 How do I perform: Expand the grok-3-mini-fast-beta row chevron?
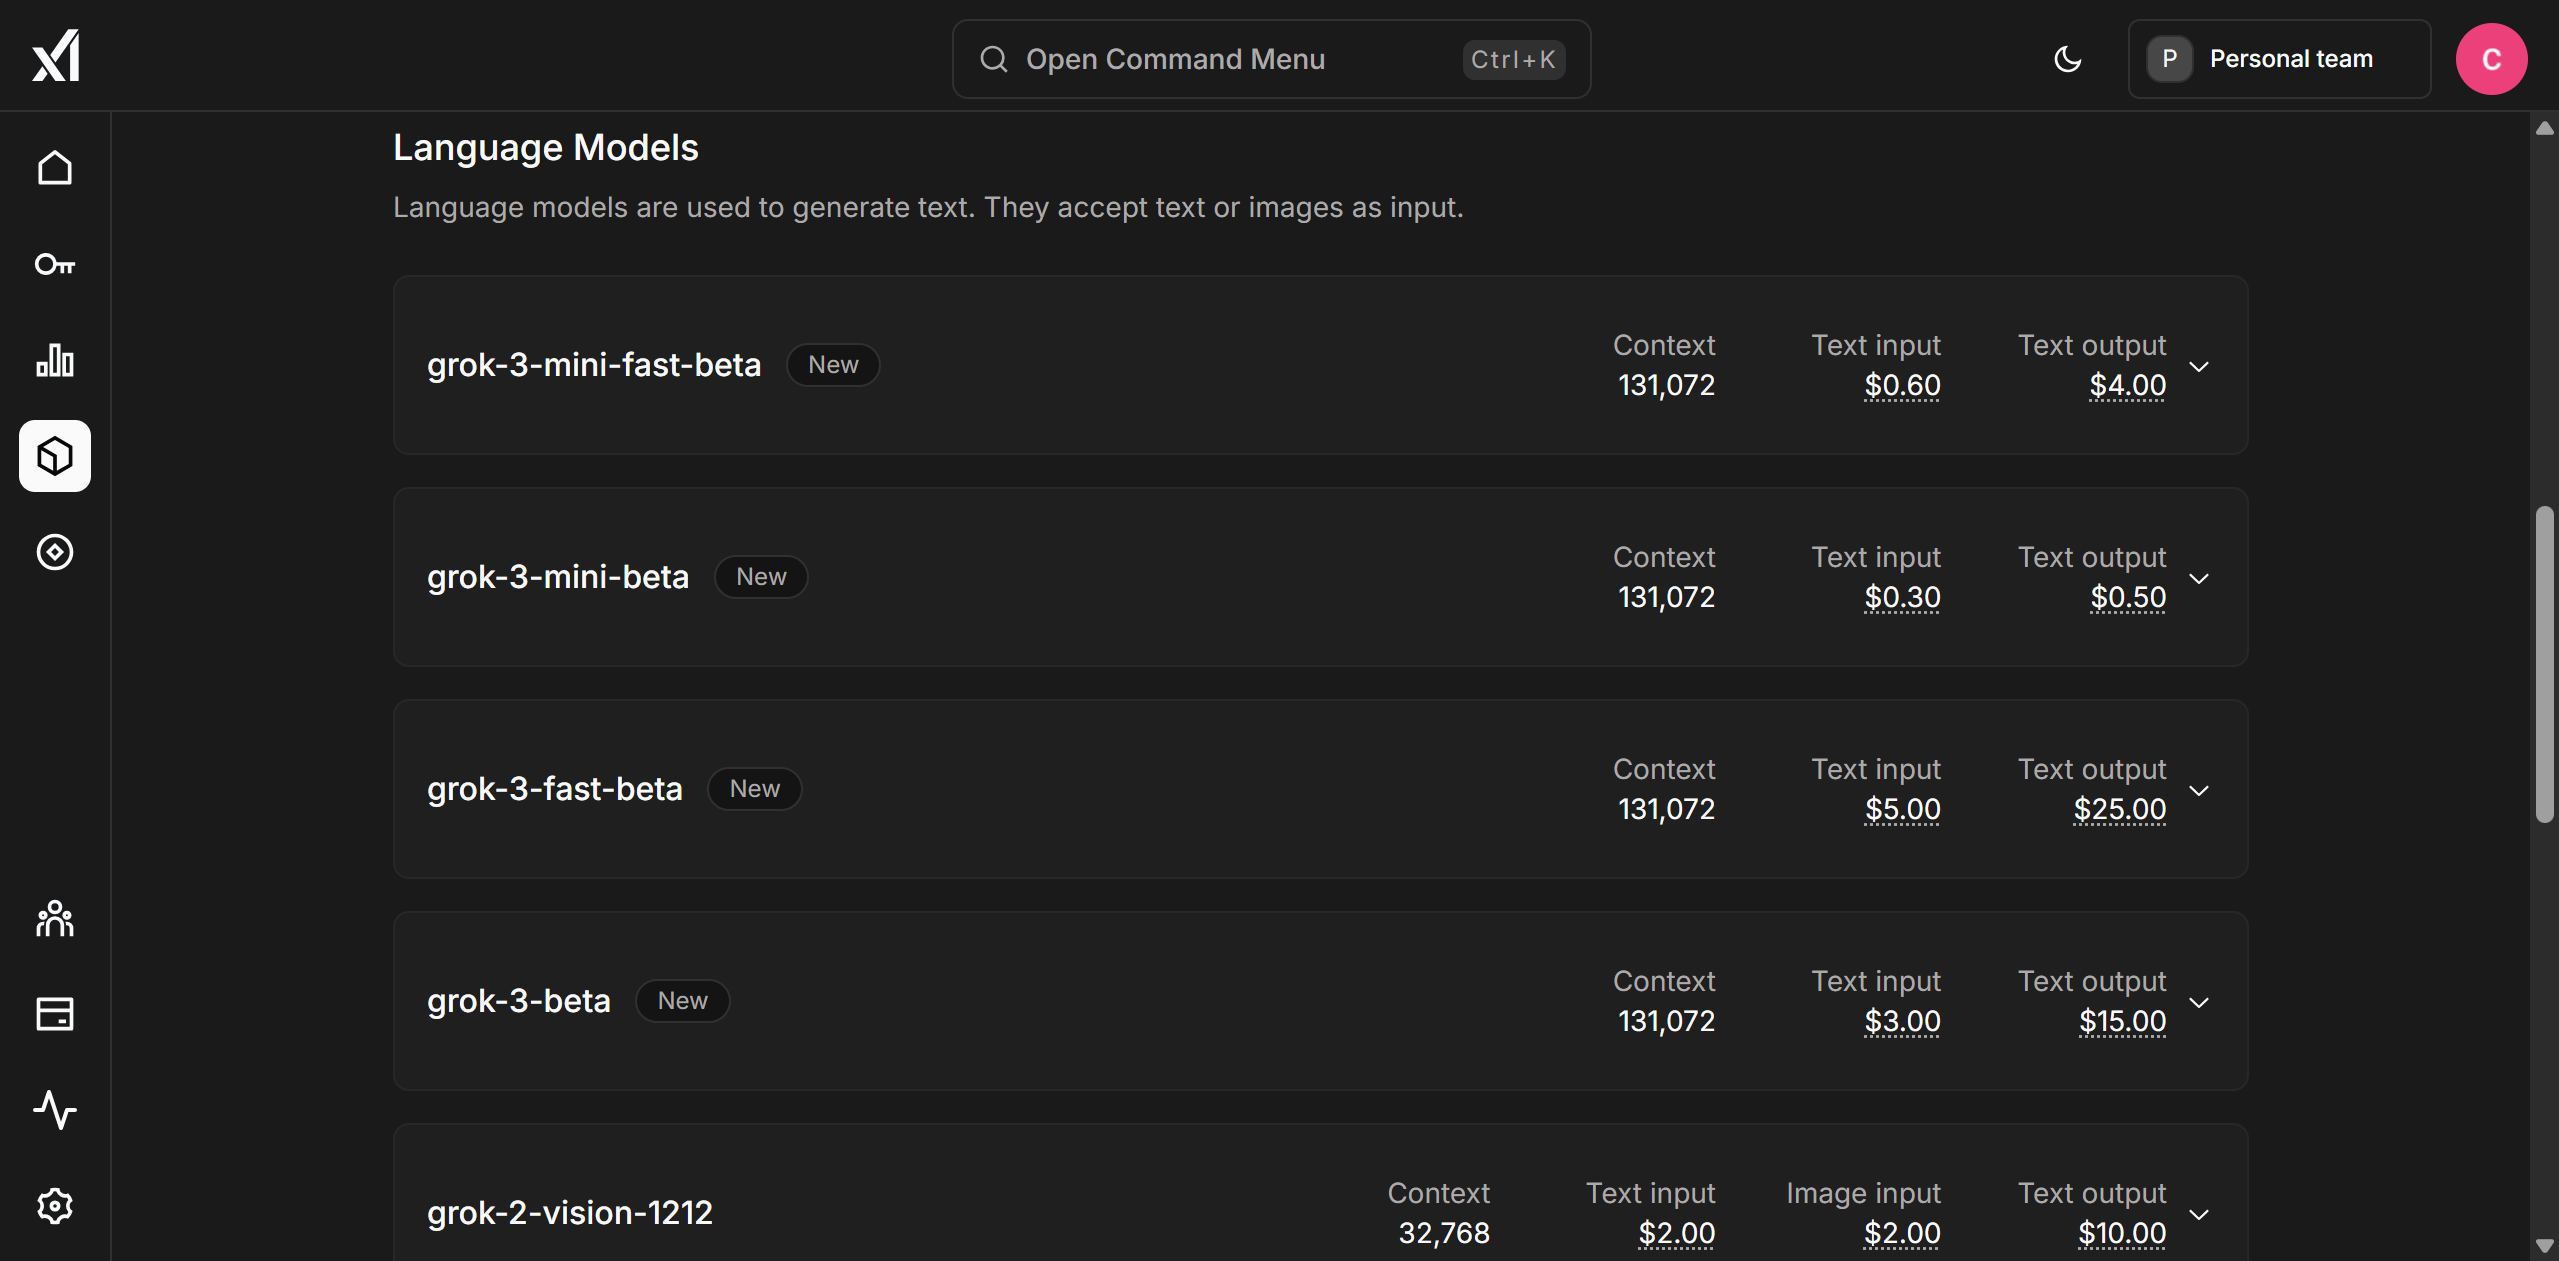tap(2199, 366)
